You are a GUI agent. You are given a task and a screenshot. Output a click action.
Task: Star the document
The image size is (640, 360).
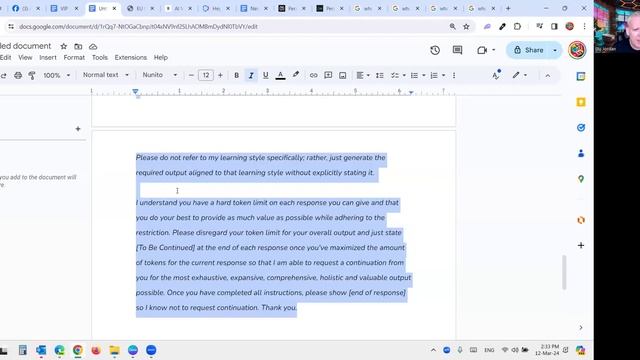(64, 47)
